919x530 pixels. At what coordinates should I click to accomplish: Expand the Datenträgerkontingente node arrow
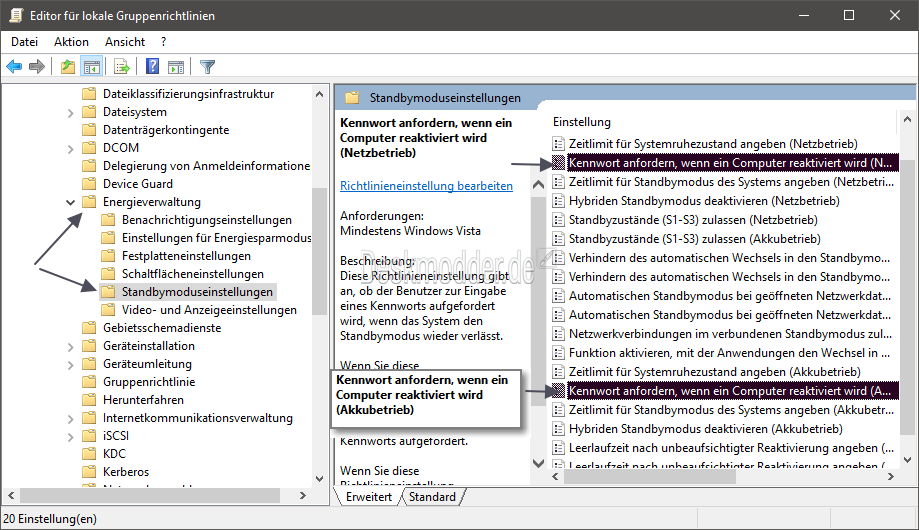pyautogui.click(x=71, y=130)
